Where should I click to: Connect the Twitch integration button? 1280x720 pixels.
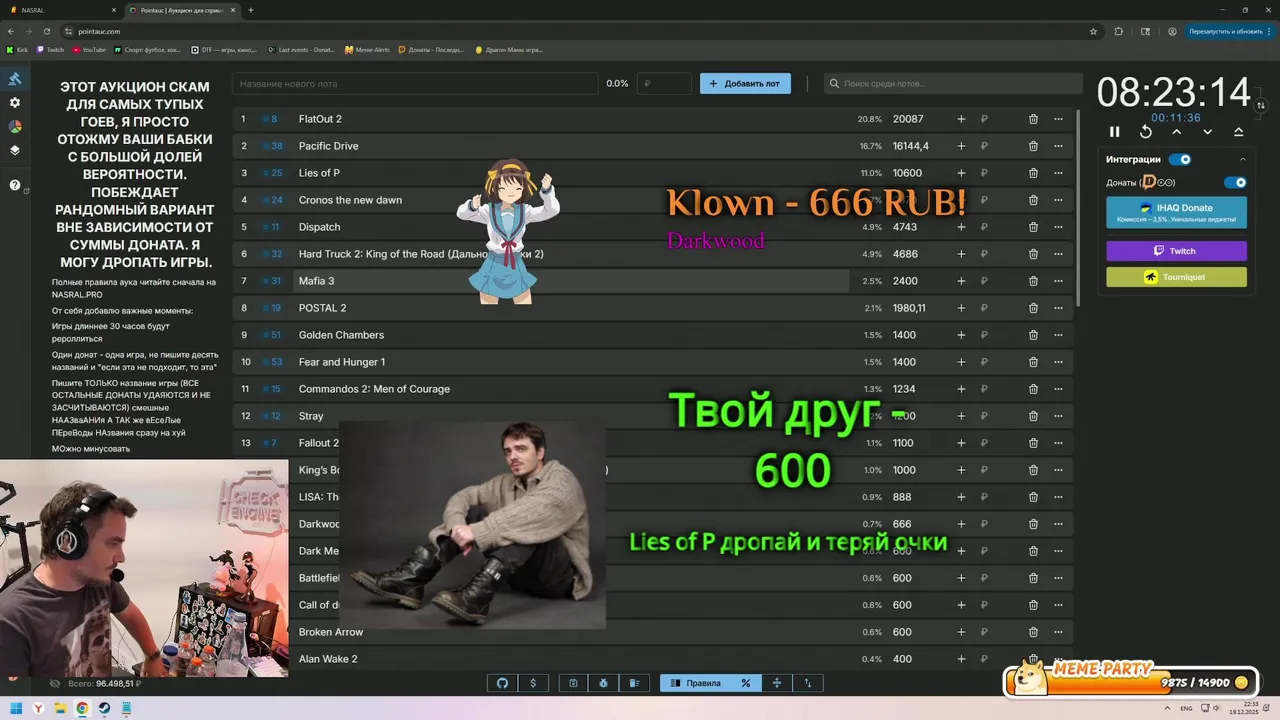tap(1176, 251)
